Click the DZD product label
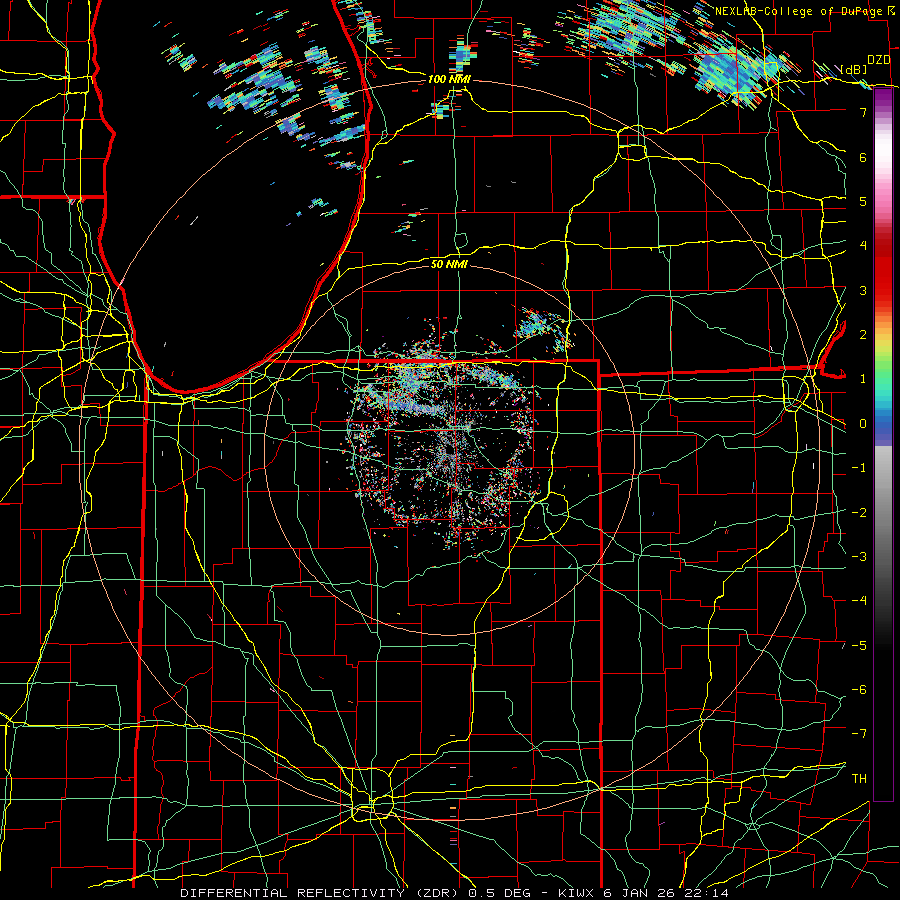Screen dimensions: 900x900 click(x=879, y=60)
